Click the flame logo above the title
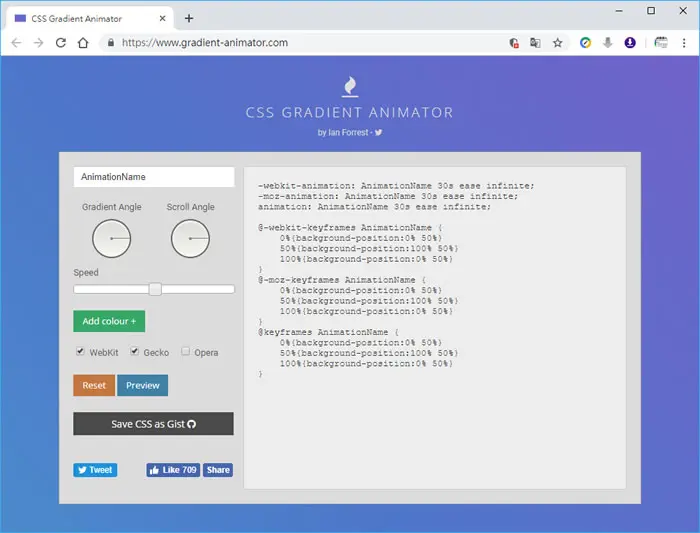Viewport: 700px width, 533px height. [x=350, y=87]
